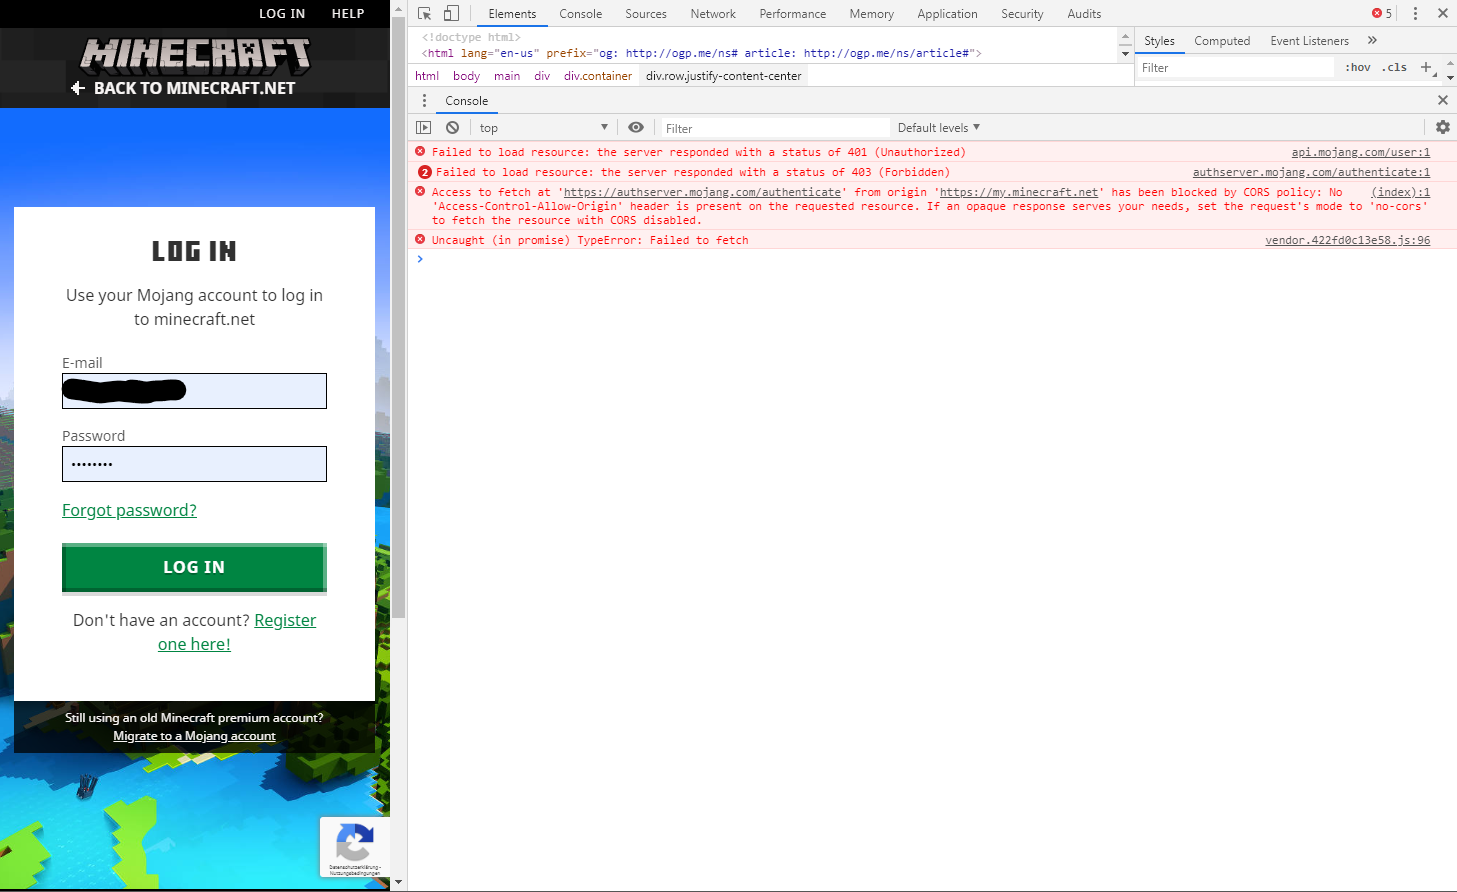Open the Audits tab

point(1084,14)
